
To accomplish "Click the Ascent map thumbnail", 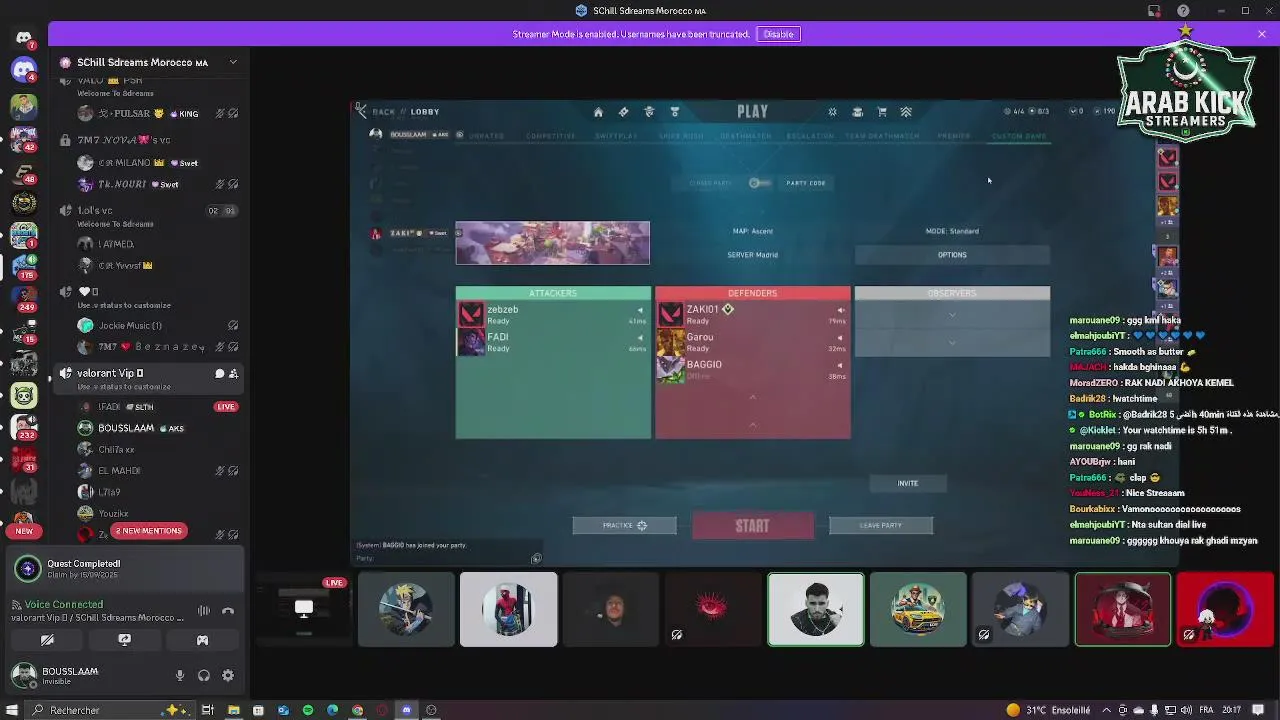I will pyautogui.click(x=552, y=243).
